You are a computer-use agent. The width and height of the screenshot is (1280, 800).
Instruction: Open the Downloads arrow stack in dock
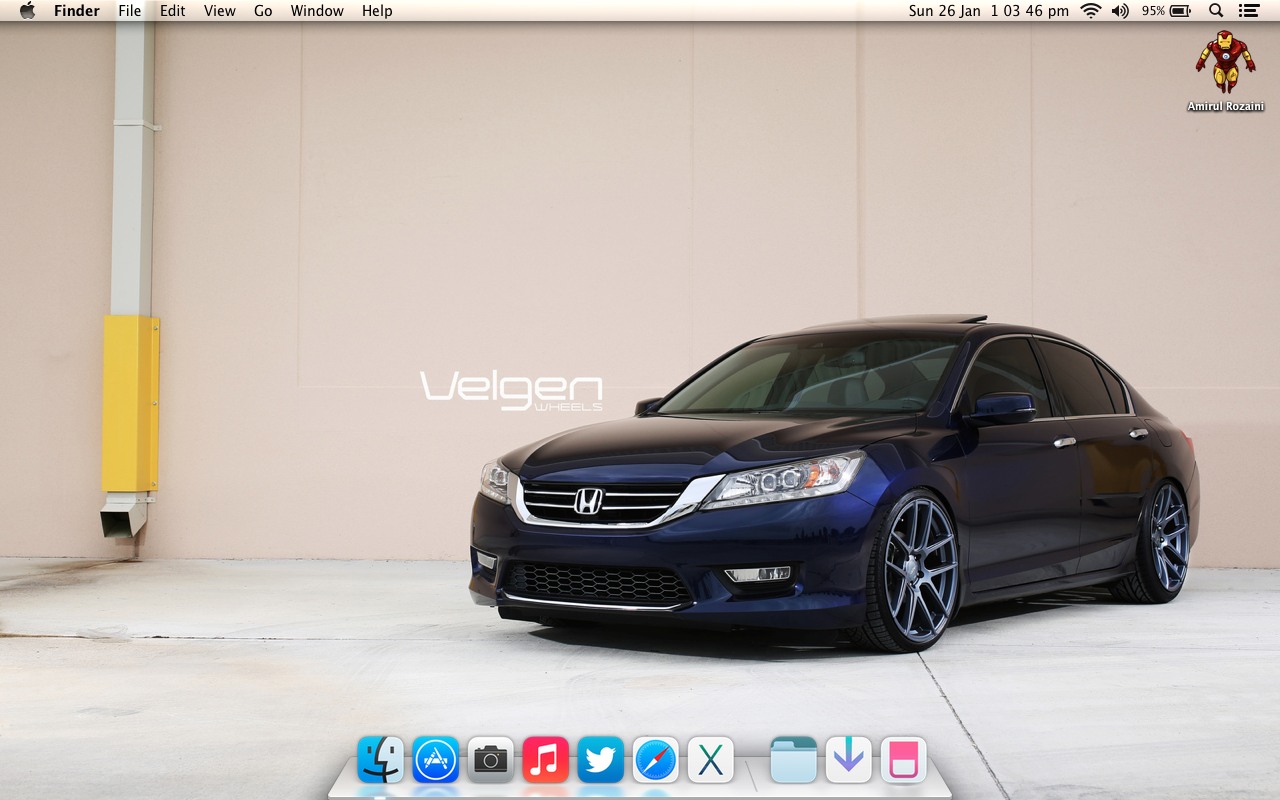849,760
